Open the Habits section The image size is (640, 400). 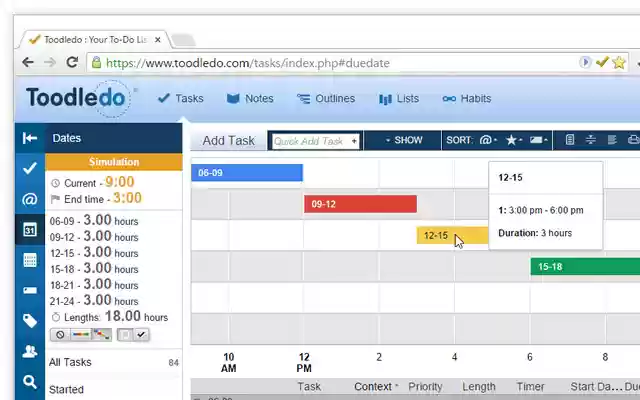point(467,98)
